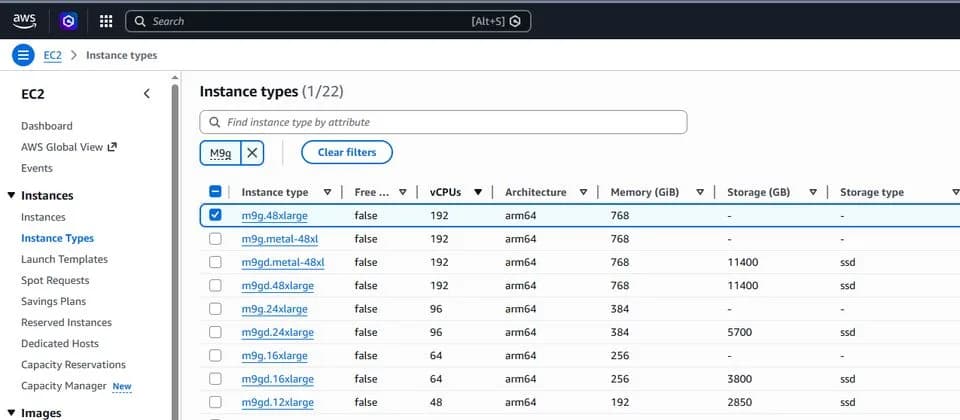This screenshot has width=960, height=420.
Task: Open the m9gd.16xlarge instance type link
Action: (x=277, y=379)
